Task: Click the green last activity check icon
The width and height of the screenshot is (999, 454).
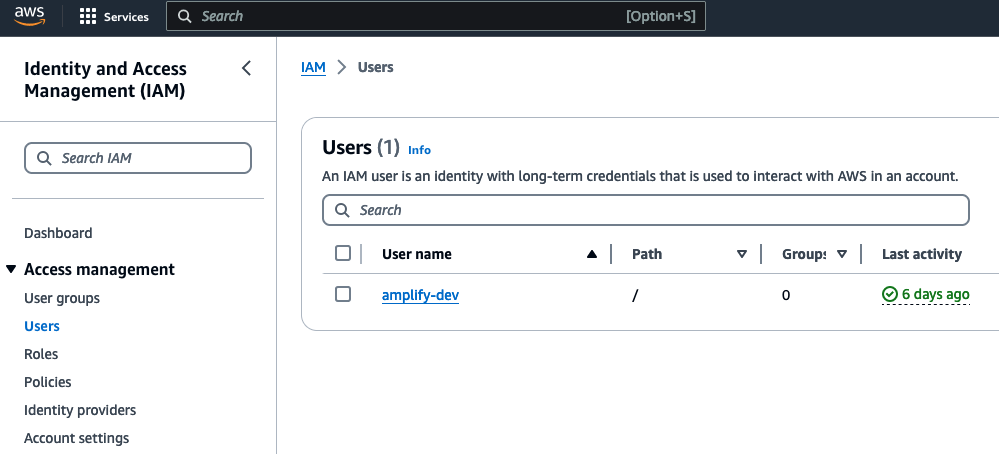Action: (890, 295)
